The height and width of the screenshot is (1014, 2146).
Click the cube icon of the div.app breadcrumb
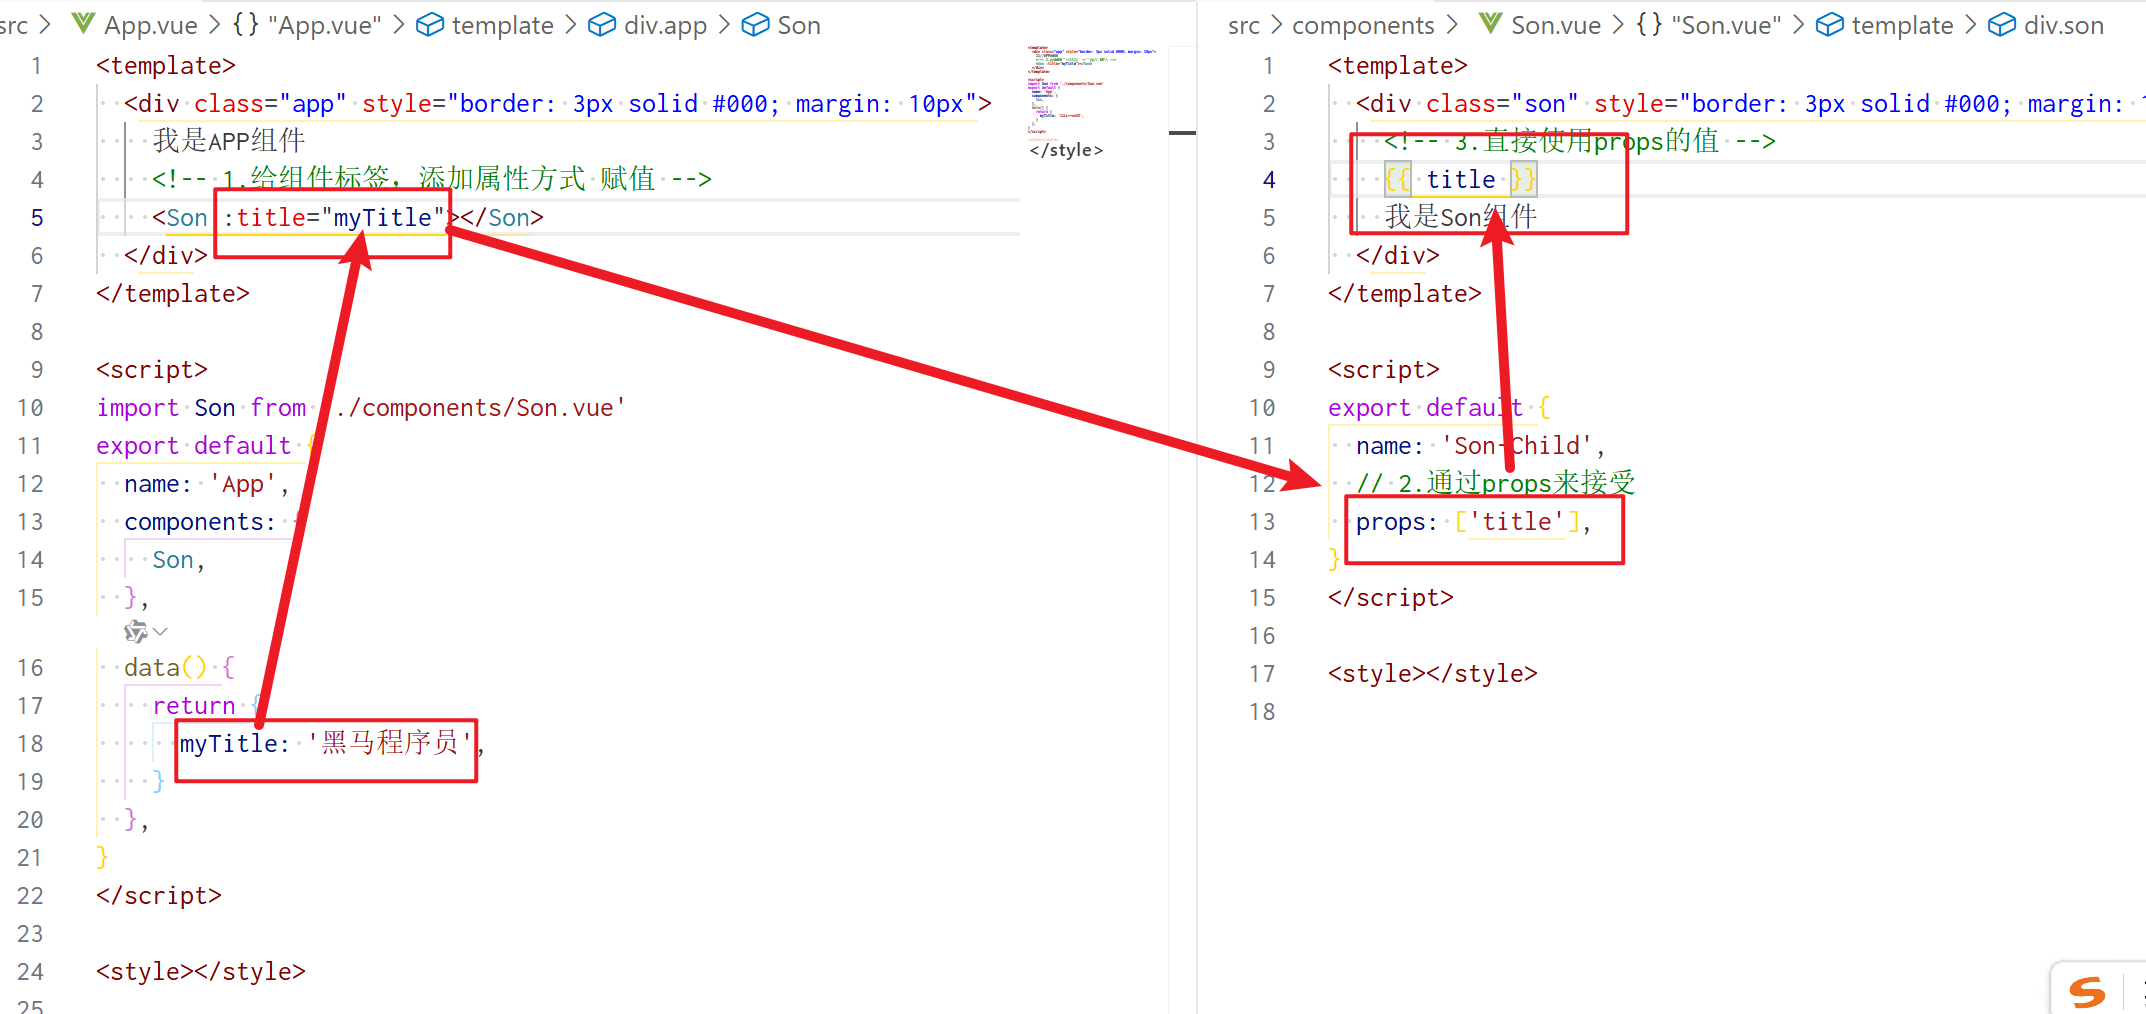pyautogui.click(x=602, y=24)
